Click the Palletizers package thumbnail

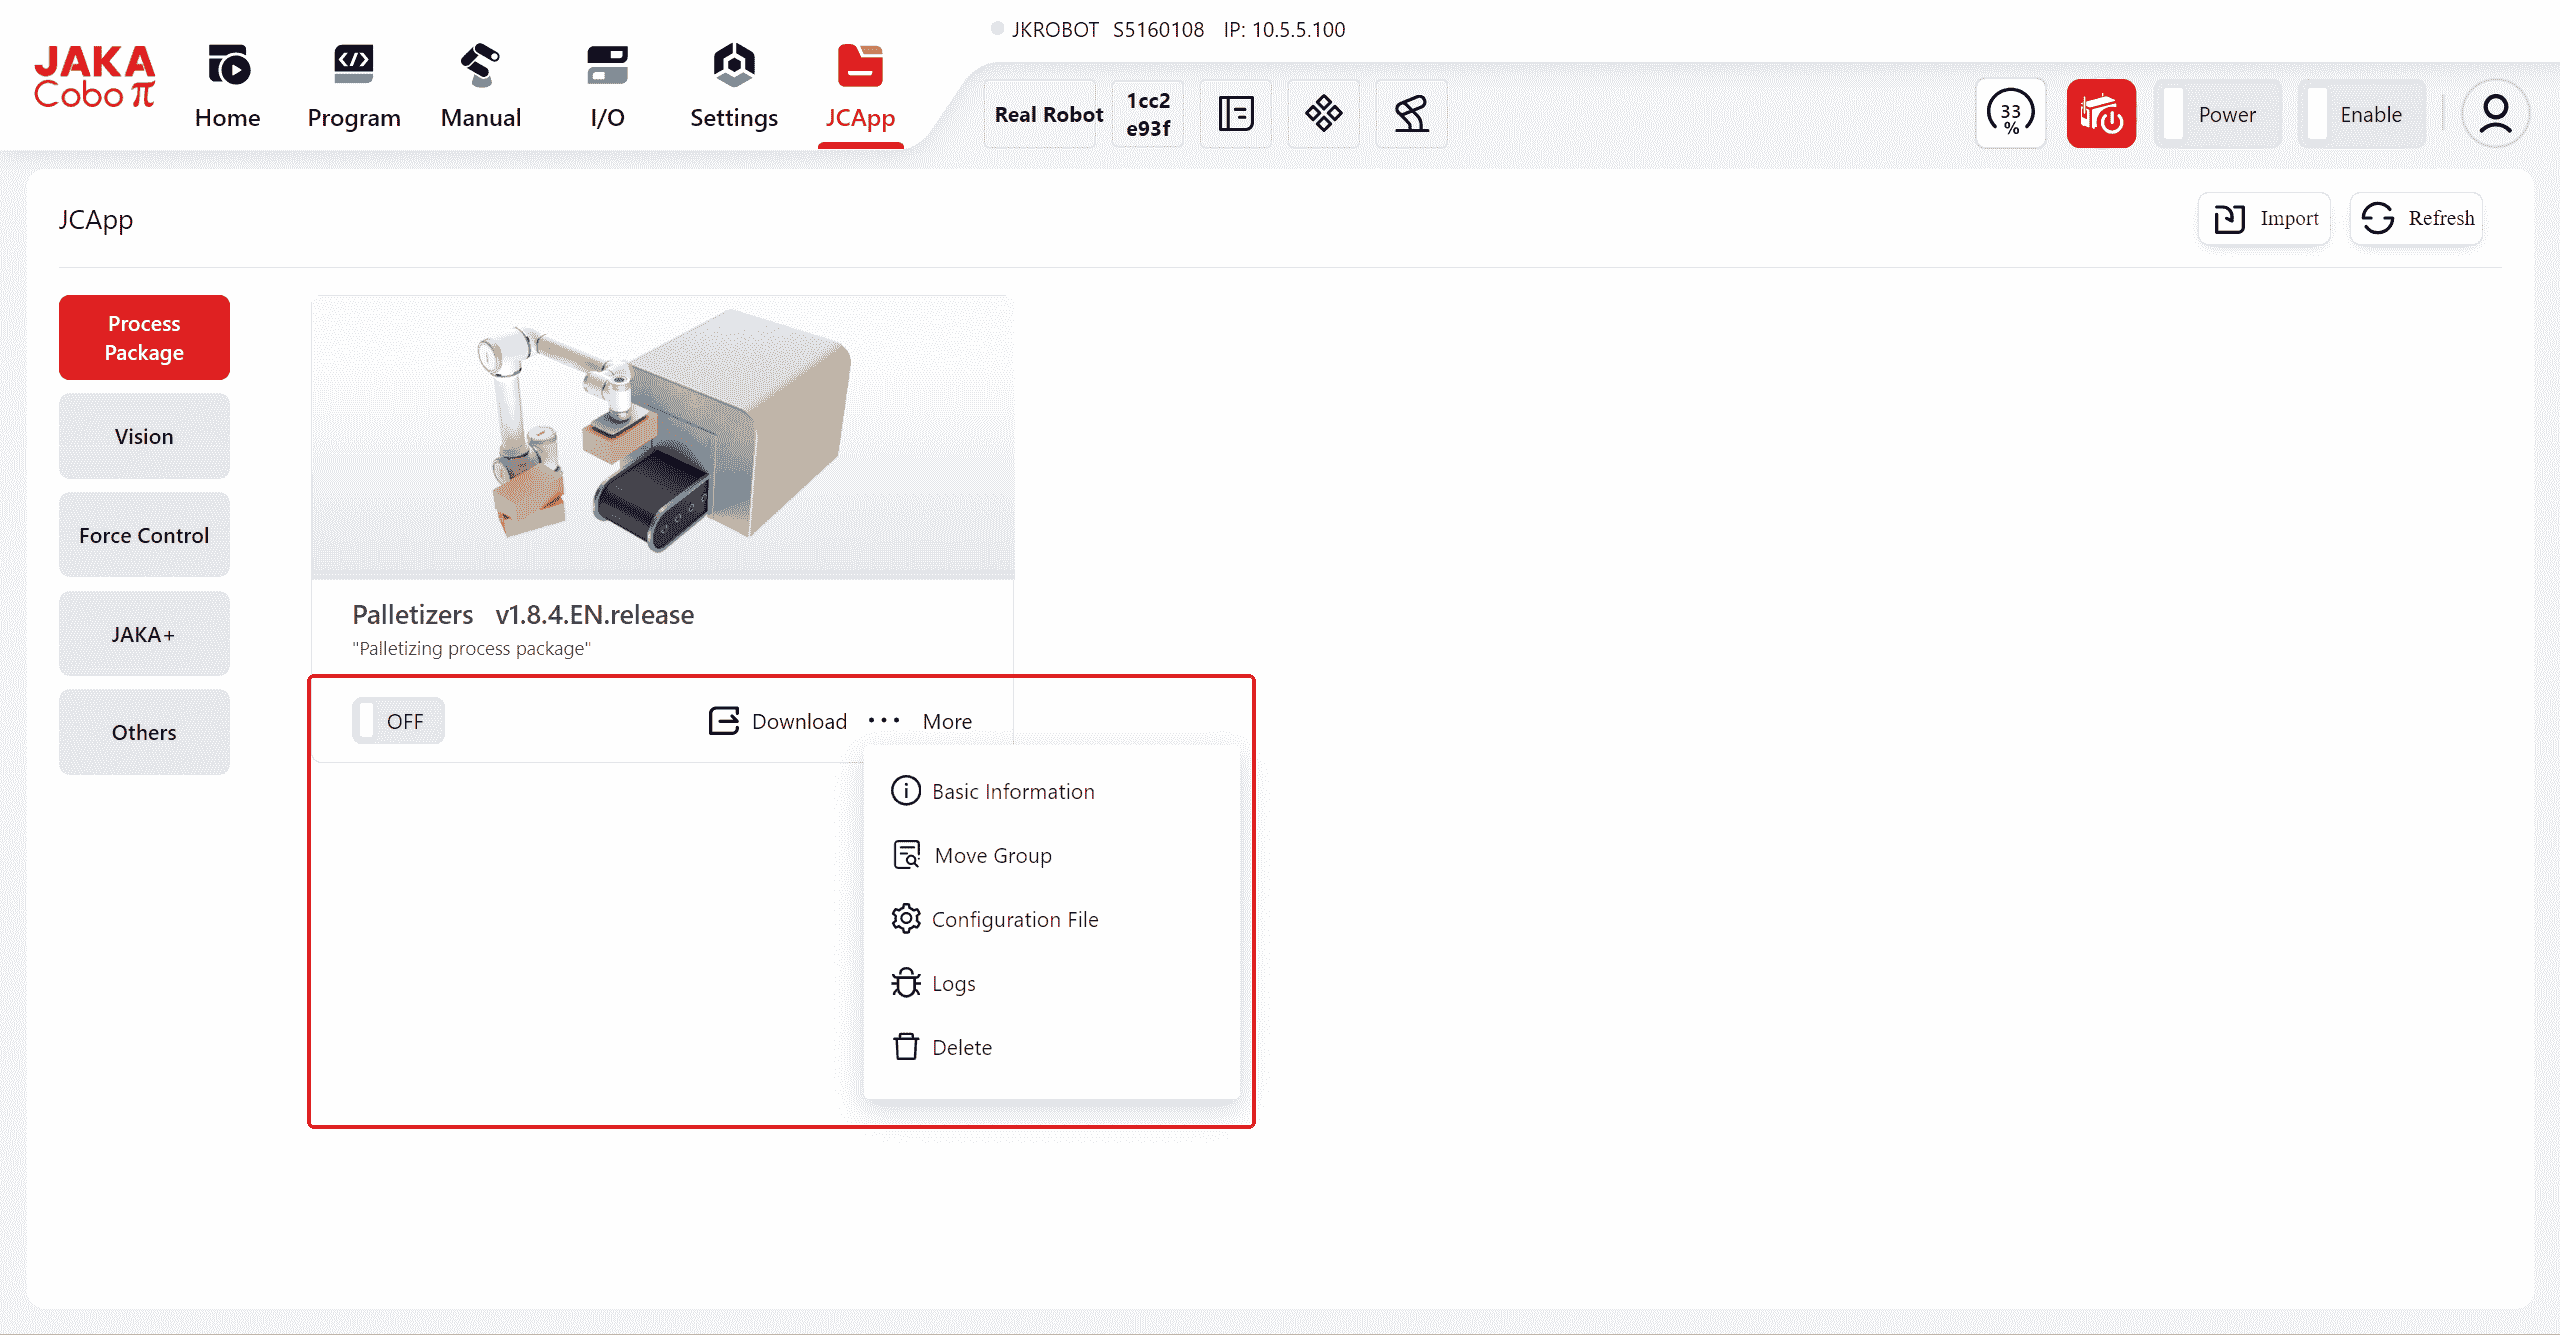pos(662,437)
